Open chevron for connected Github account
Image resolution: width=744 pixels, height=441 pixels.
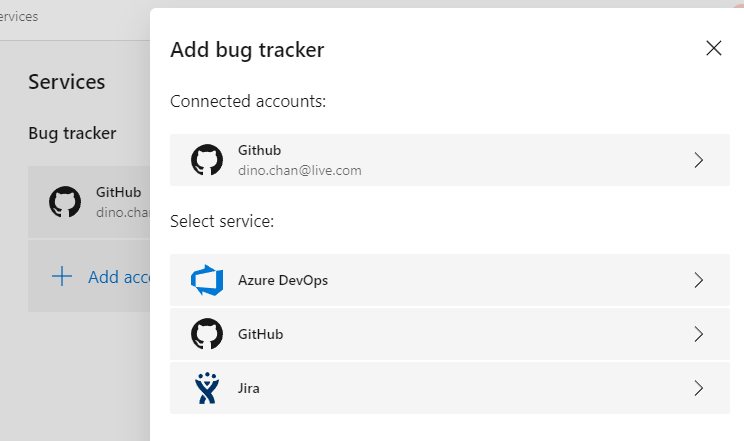point(698,160)
